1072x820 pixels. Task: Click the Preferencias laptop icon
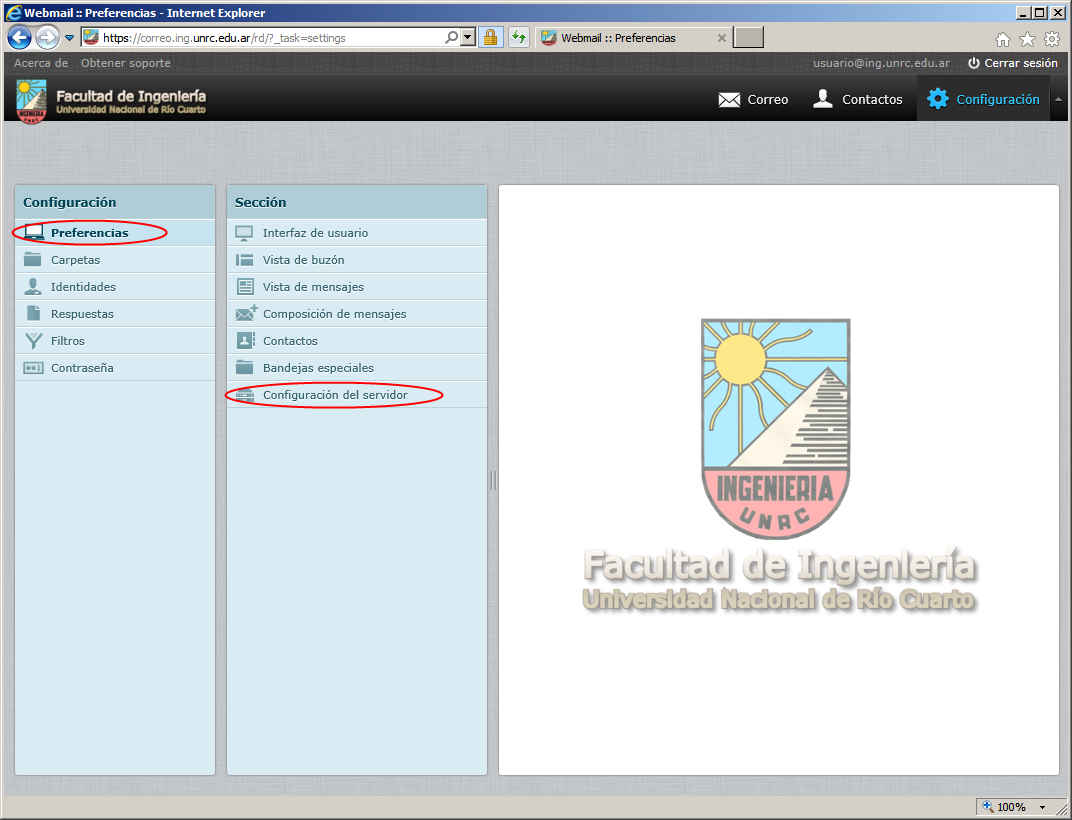click(x=34, y=233)
